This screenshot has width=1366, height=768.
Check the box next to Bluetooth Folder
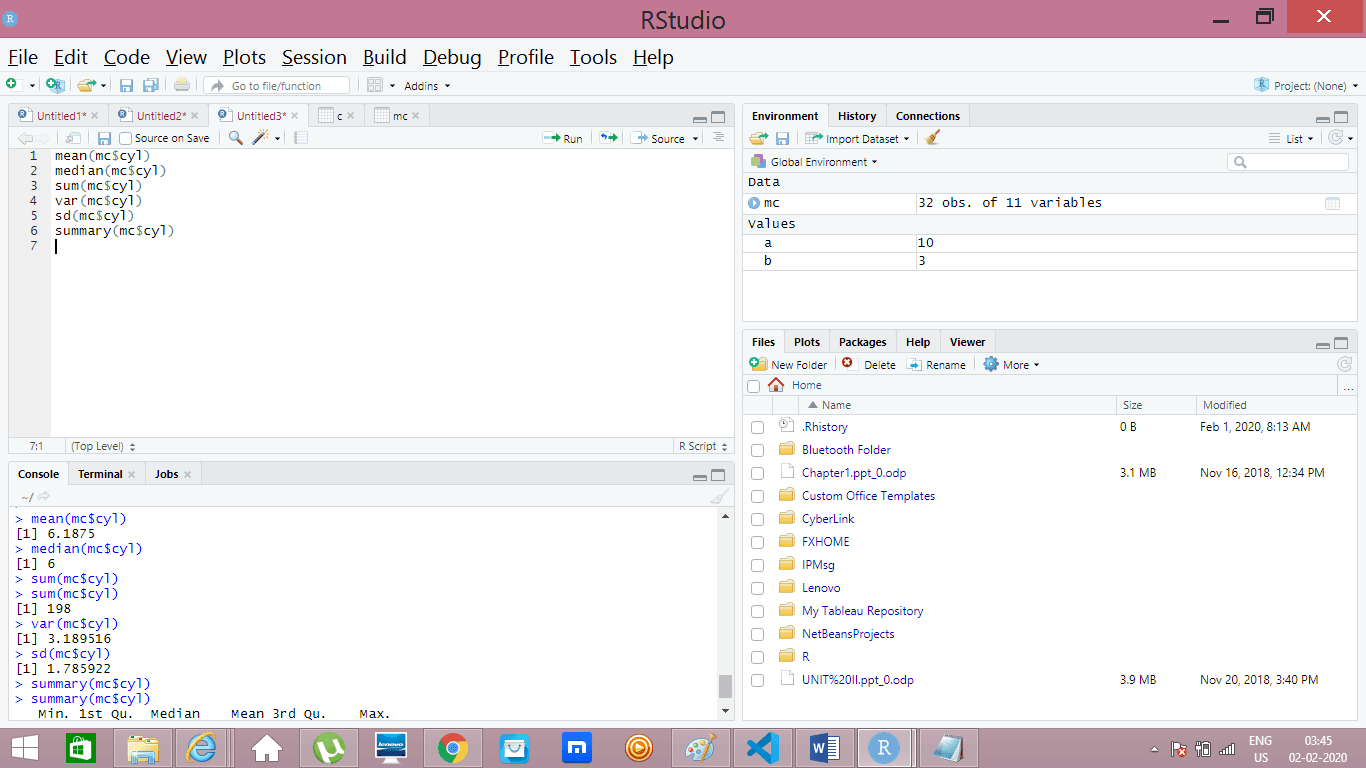pyautogui.click(x=757, y=450)
